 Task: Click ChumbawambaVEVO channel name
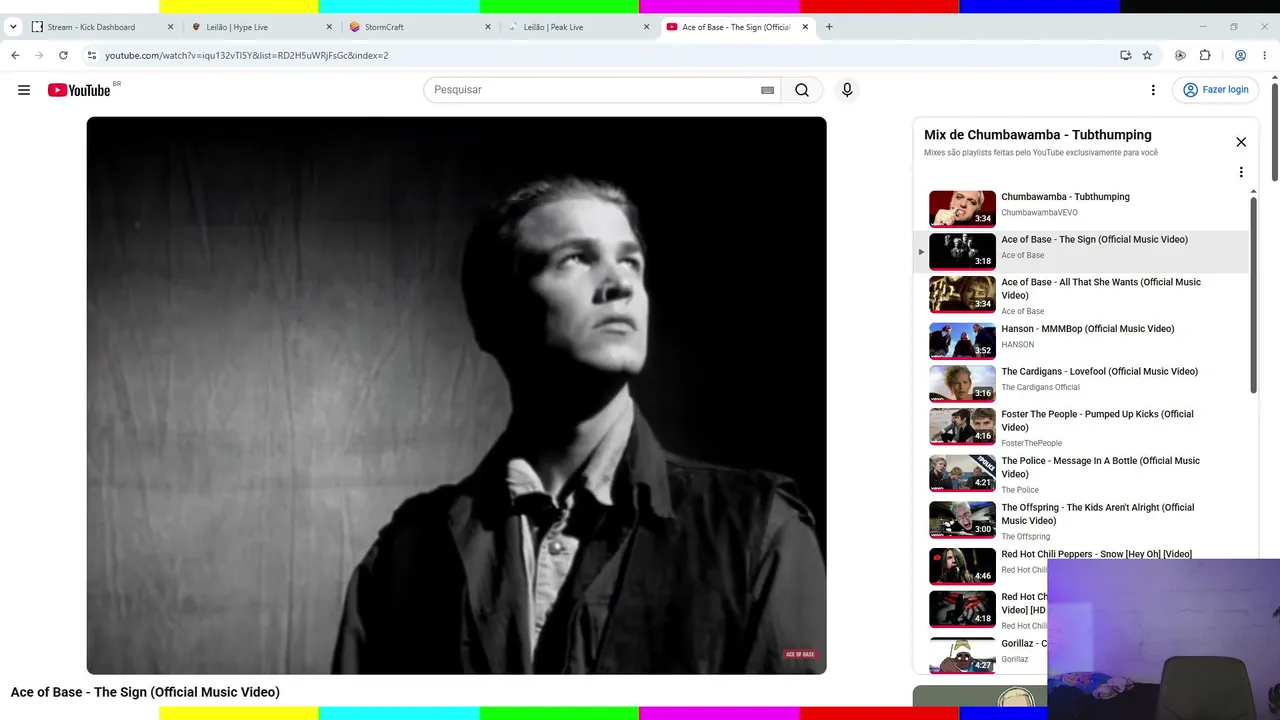1039,213
